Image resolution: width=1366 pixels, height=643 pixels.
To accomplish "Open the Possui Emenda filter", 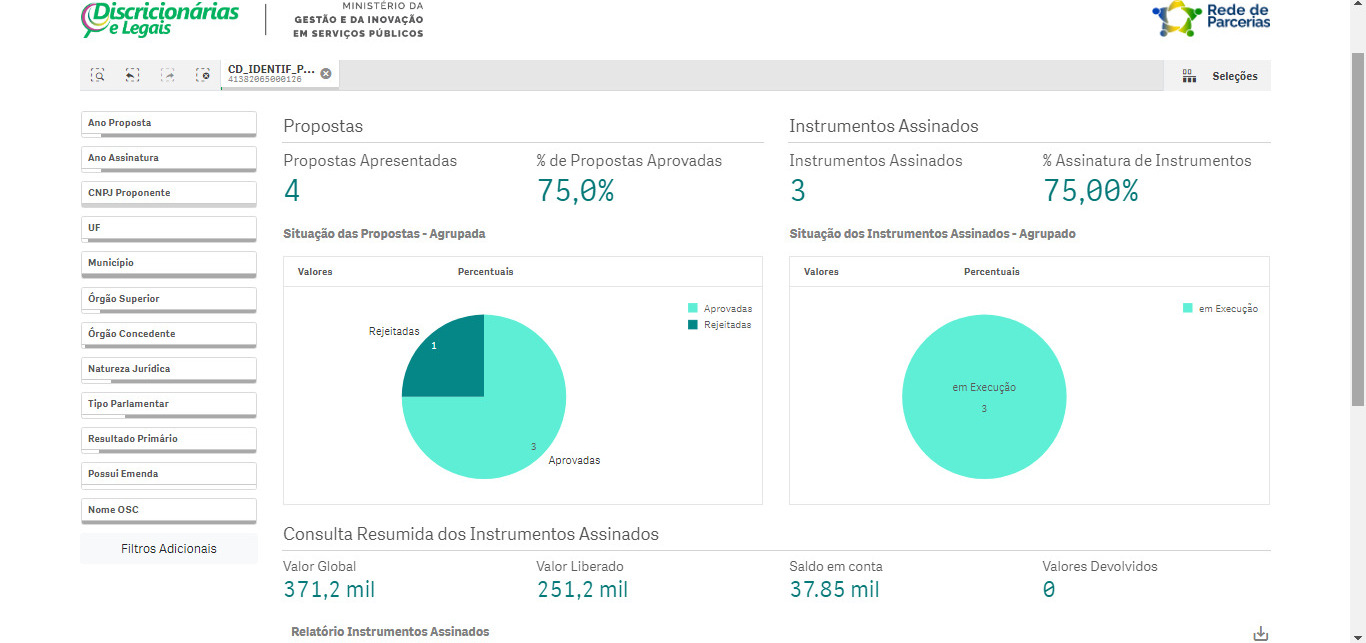I will tap(168, 475).
